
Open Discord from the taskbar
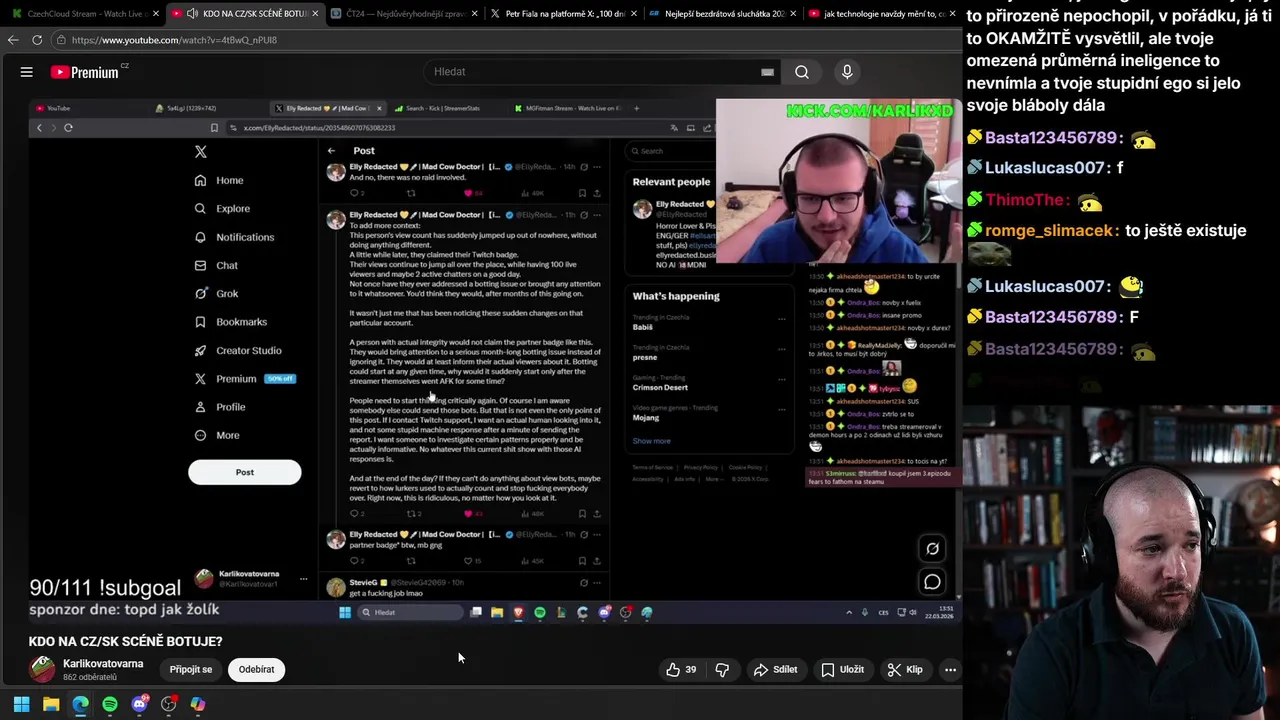click(139, 704)
